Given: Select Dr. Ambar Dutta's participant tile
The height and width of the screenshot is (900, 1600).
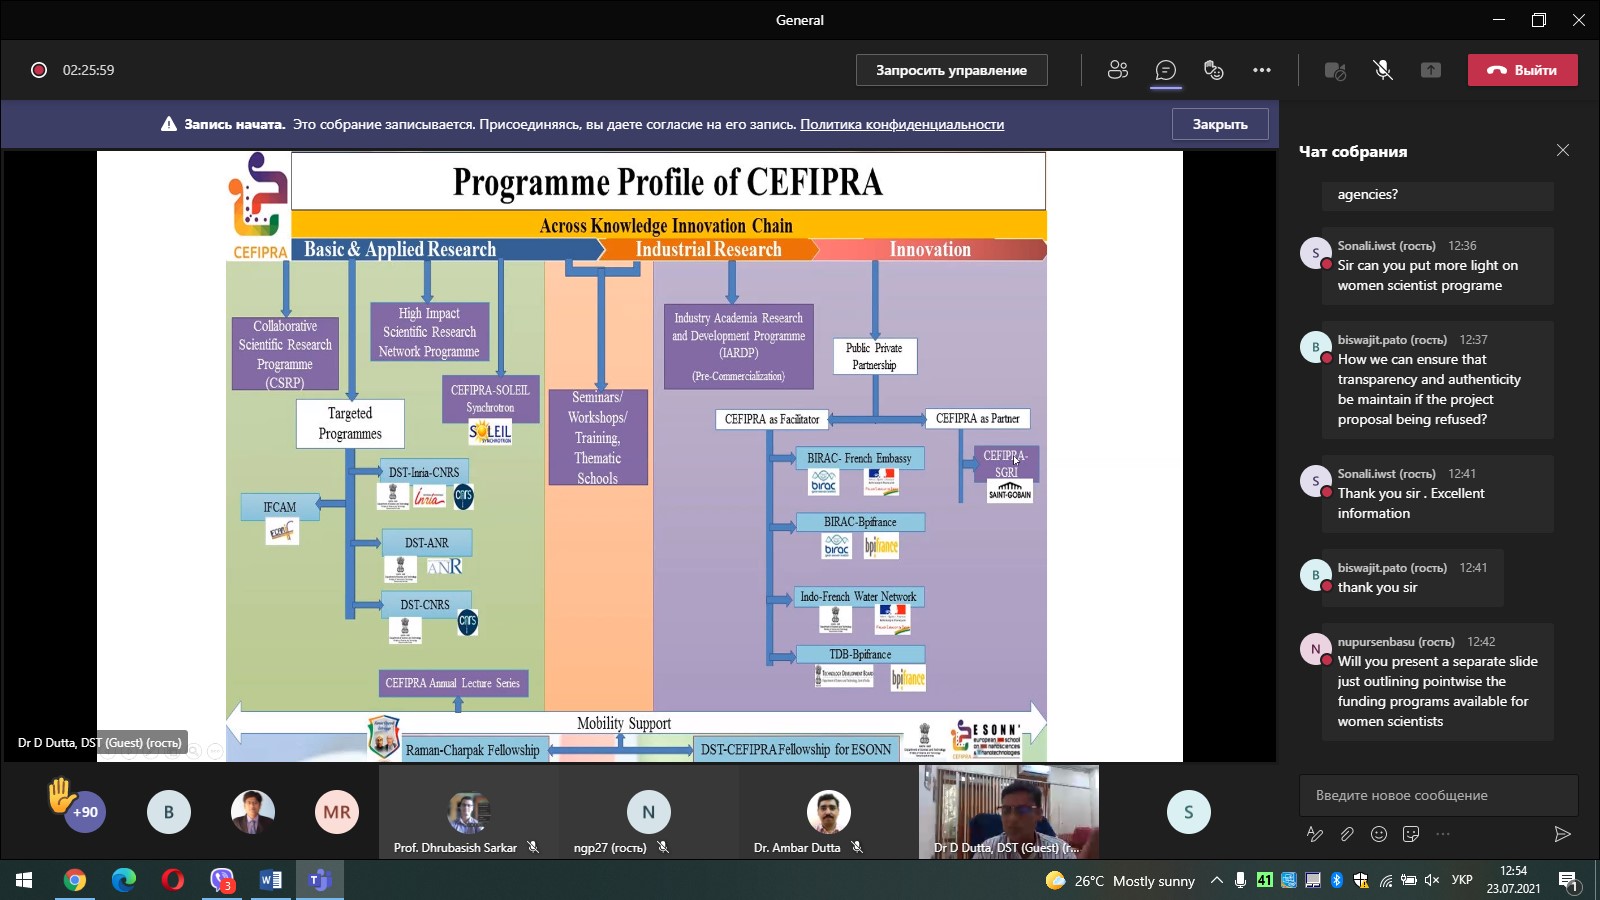Looking at the screenshot, I should pyautogui.click(x=828, y=812).
